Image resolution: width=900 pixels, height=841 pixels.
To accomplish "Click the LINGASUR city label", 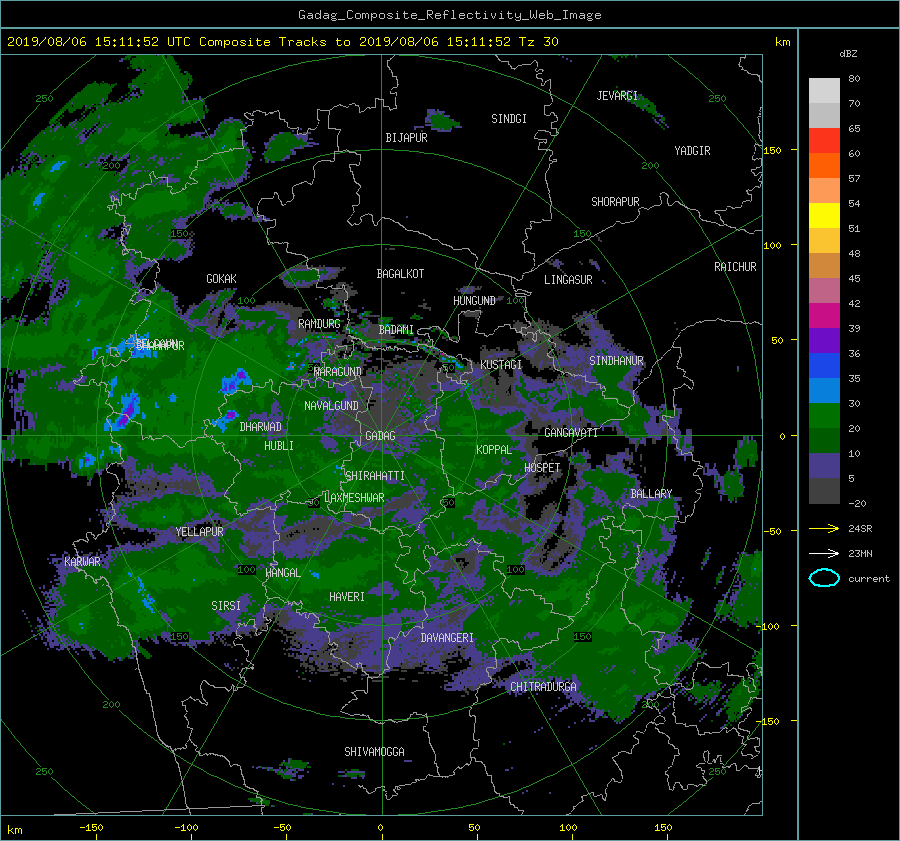I will point(568,280).
